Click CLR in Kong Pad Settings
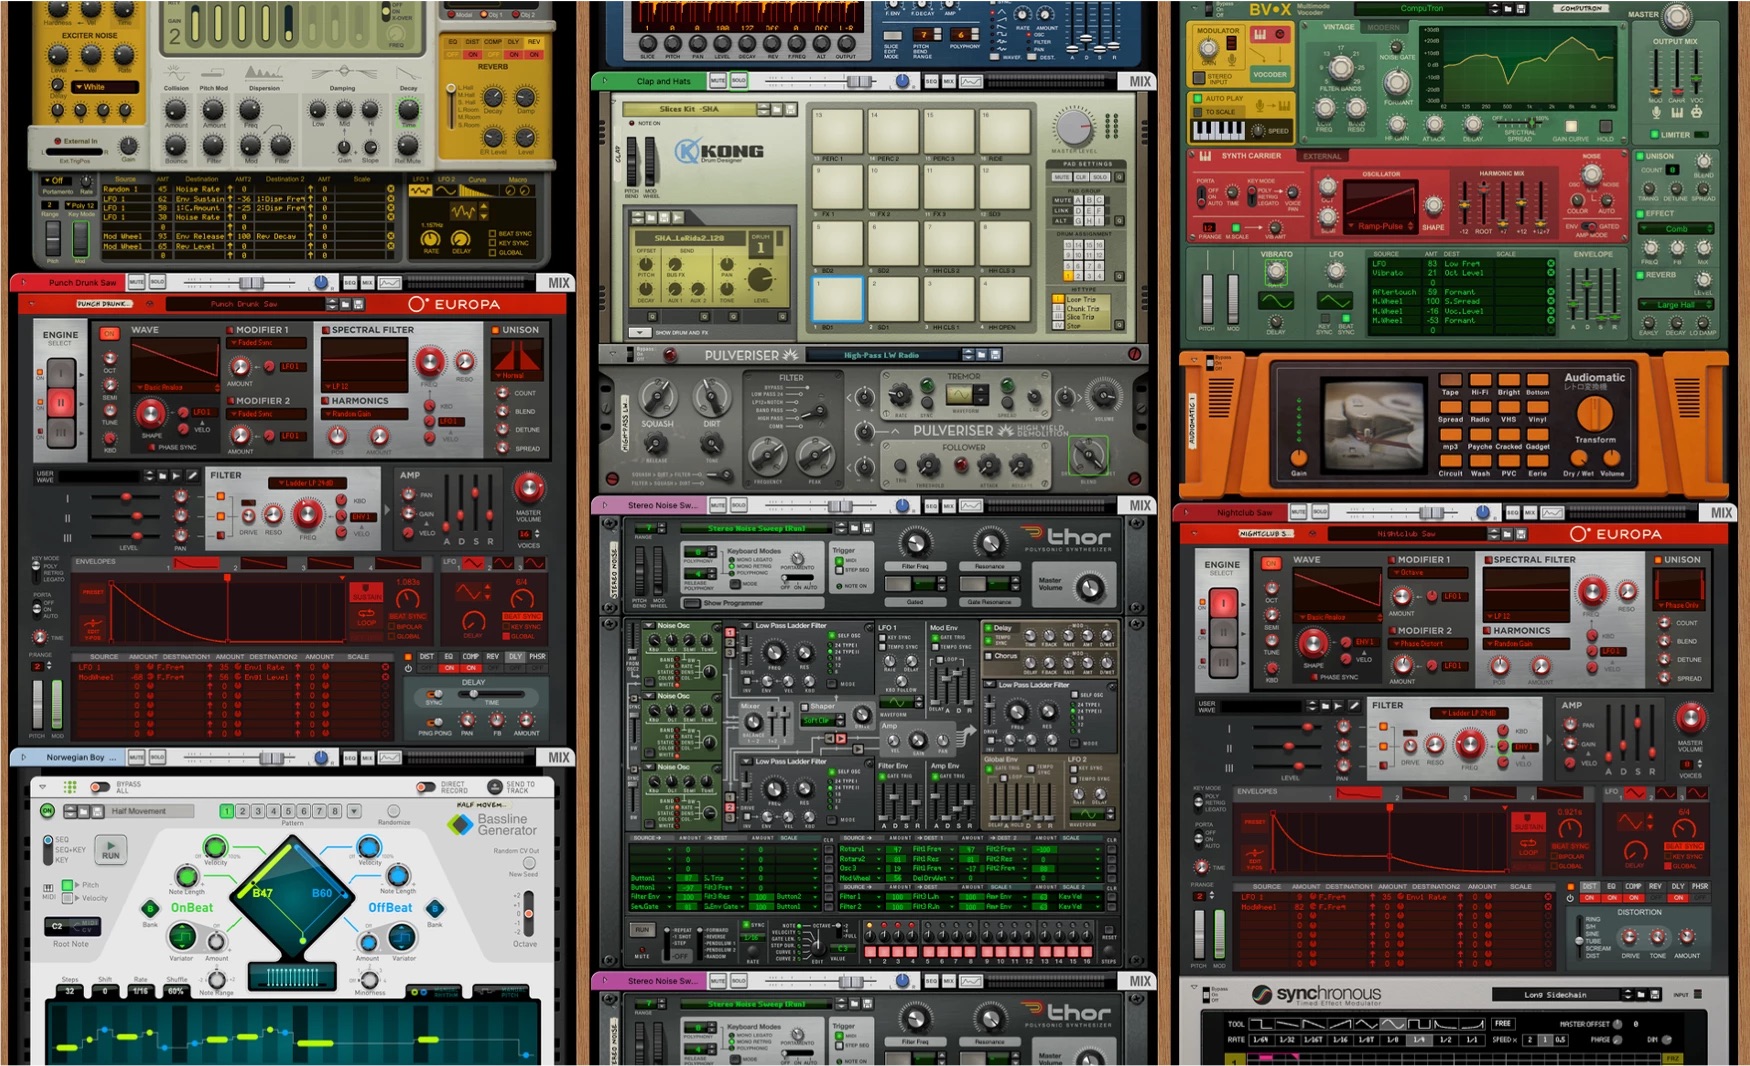The width and height of the screenshot is (1750, 1066). [x=1081, y=176]
